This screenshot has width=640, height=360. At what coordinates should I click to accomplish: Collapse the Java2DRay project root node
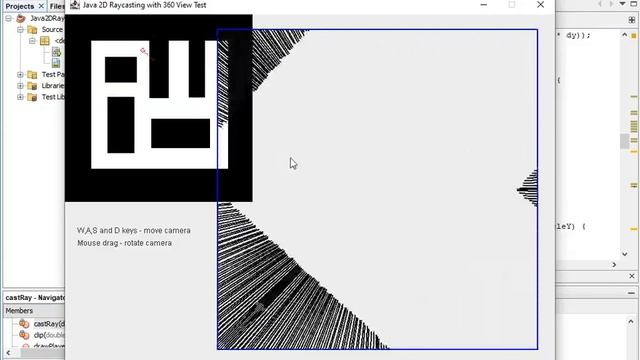(x=9, y=18)
